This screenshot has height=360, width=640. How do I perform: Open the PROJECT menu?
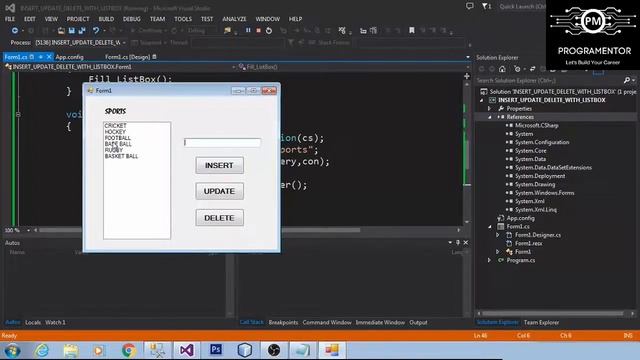coord(78,19)
